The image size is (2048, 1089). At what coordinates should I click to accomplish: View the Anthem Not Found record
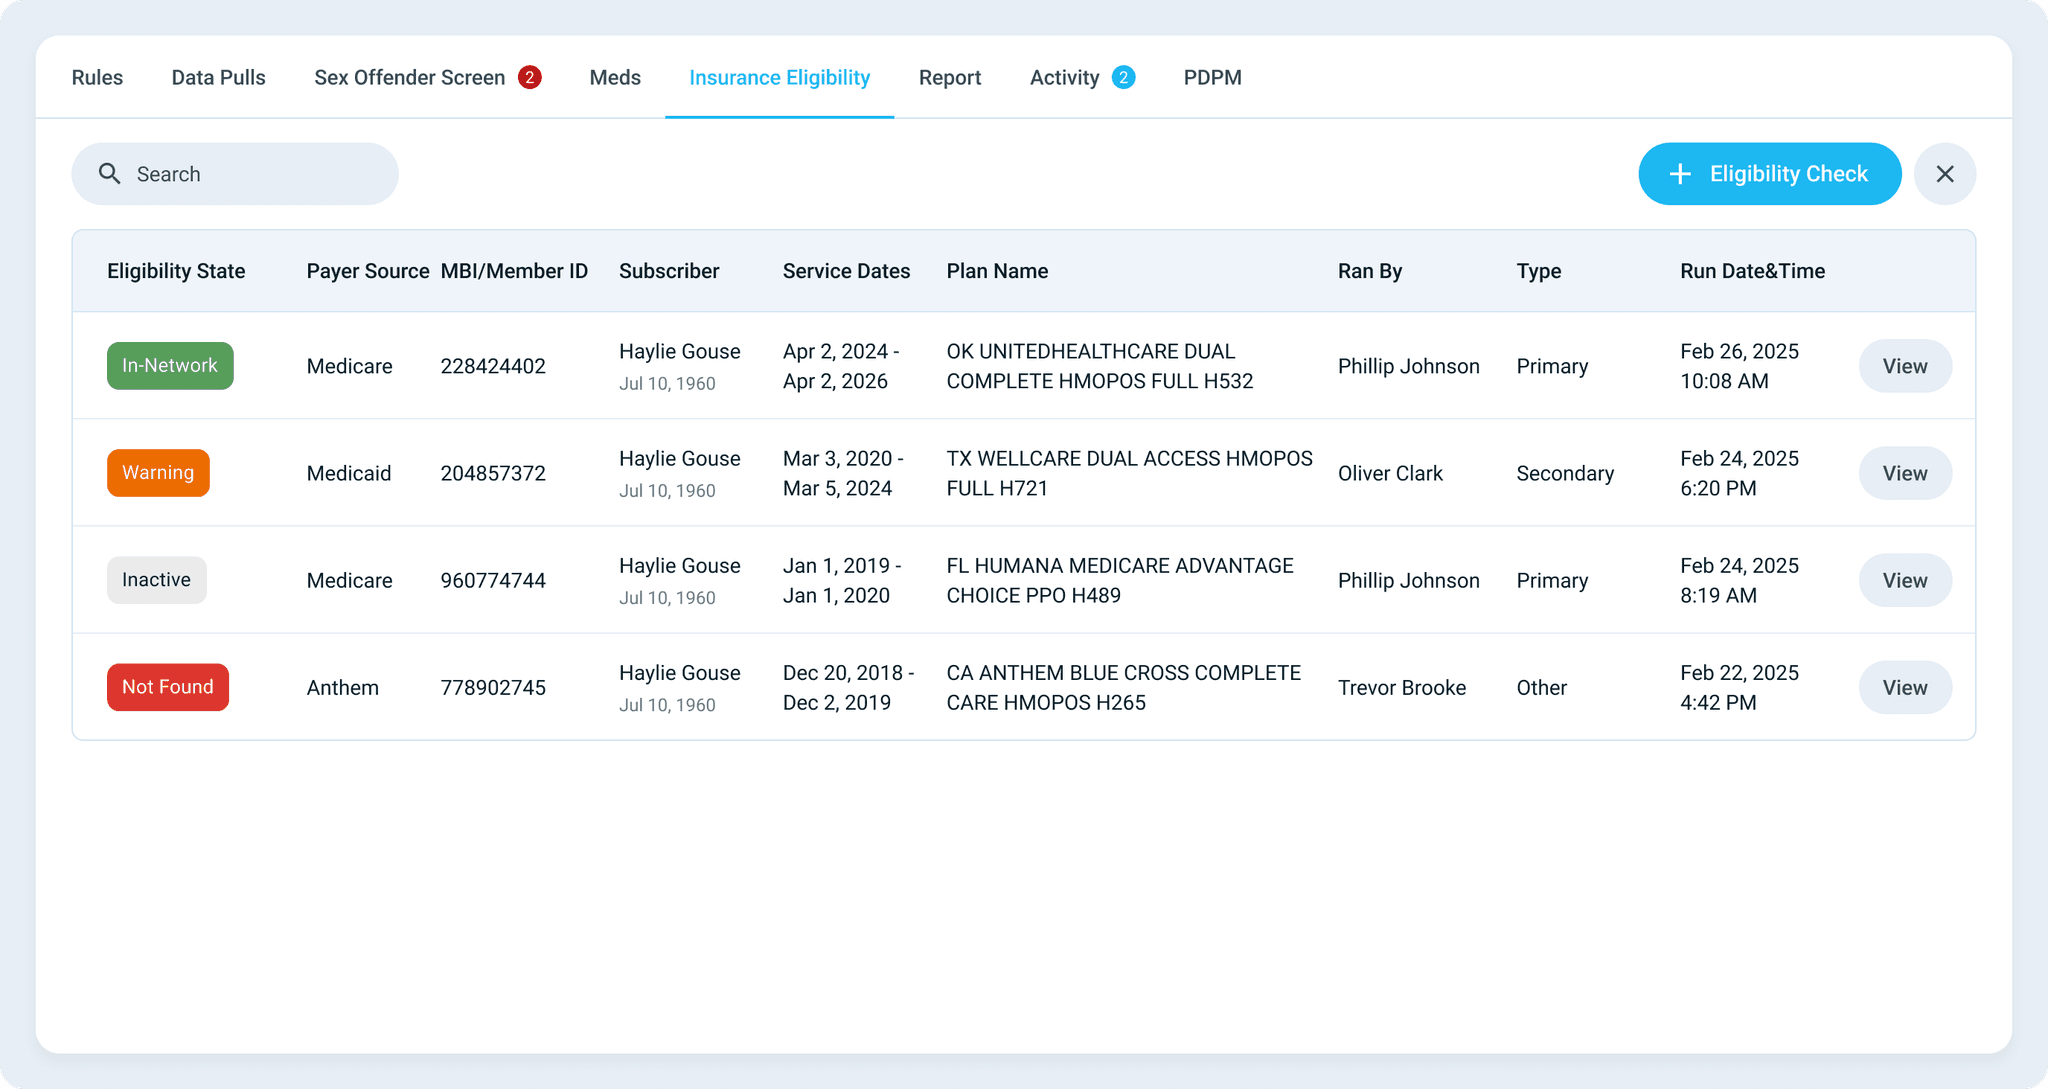(x=1905, y=687)
